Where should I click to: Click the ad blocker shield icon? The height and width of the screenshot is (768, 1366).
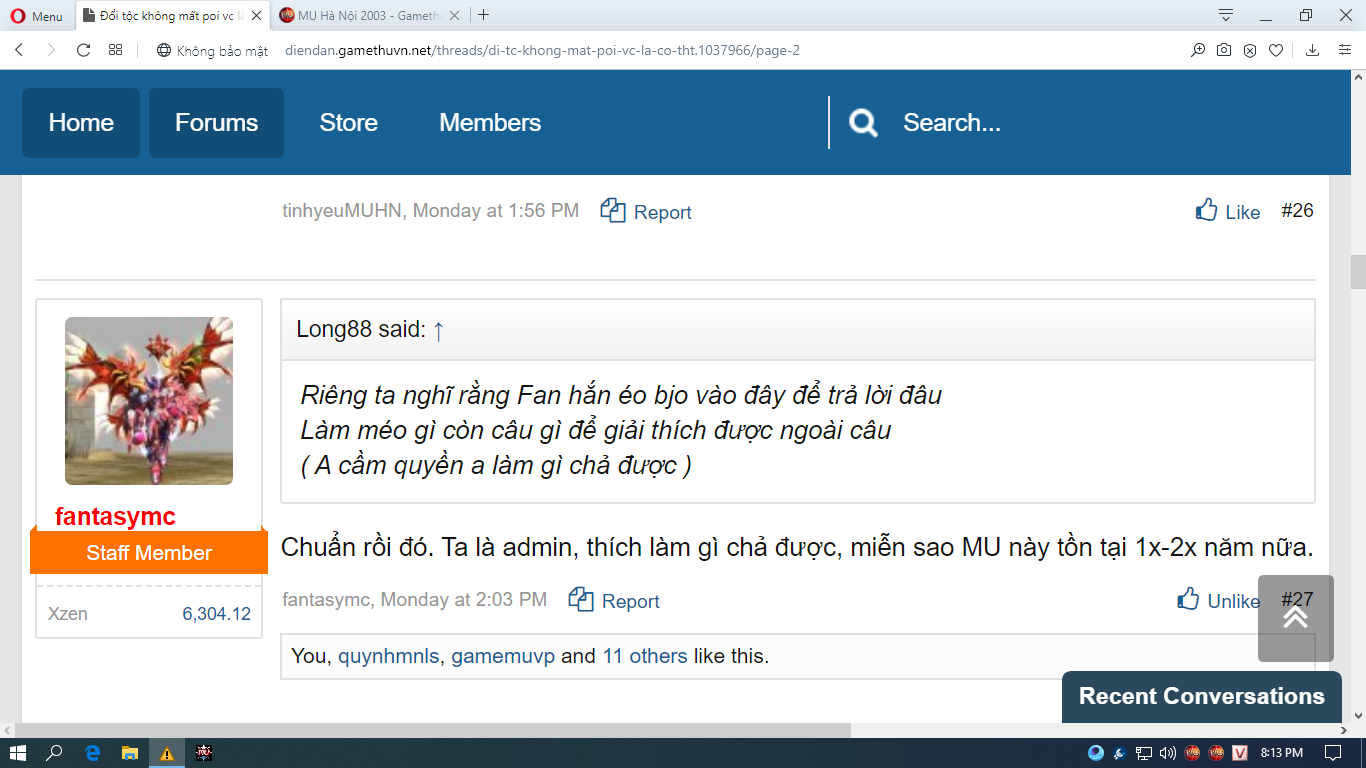1250,50
